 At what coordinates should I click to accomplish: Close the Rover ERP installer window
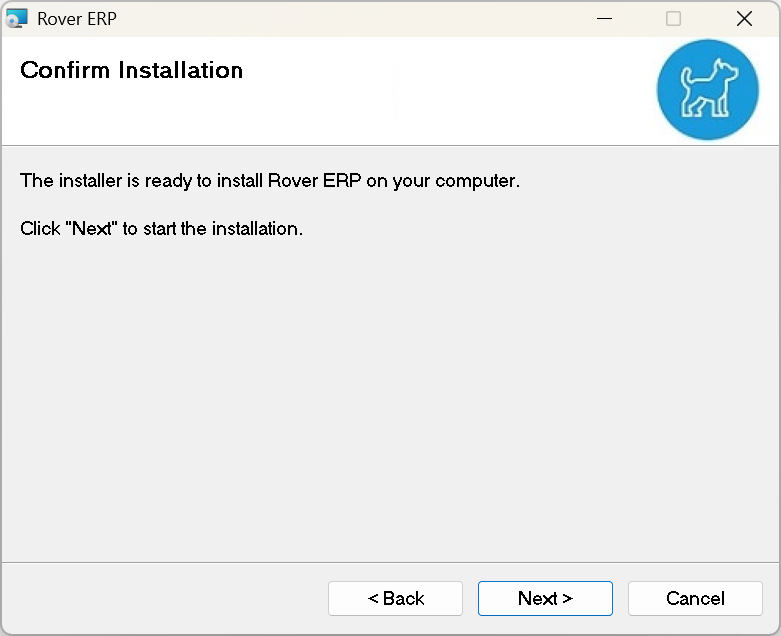click(744, 19)
